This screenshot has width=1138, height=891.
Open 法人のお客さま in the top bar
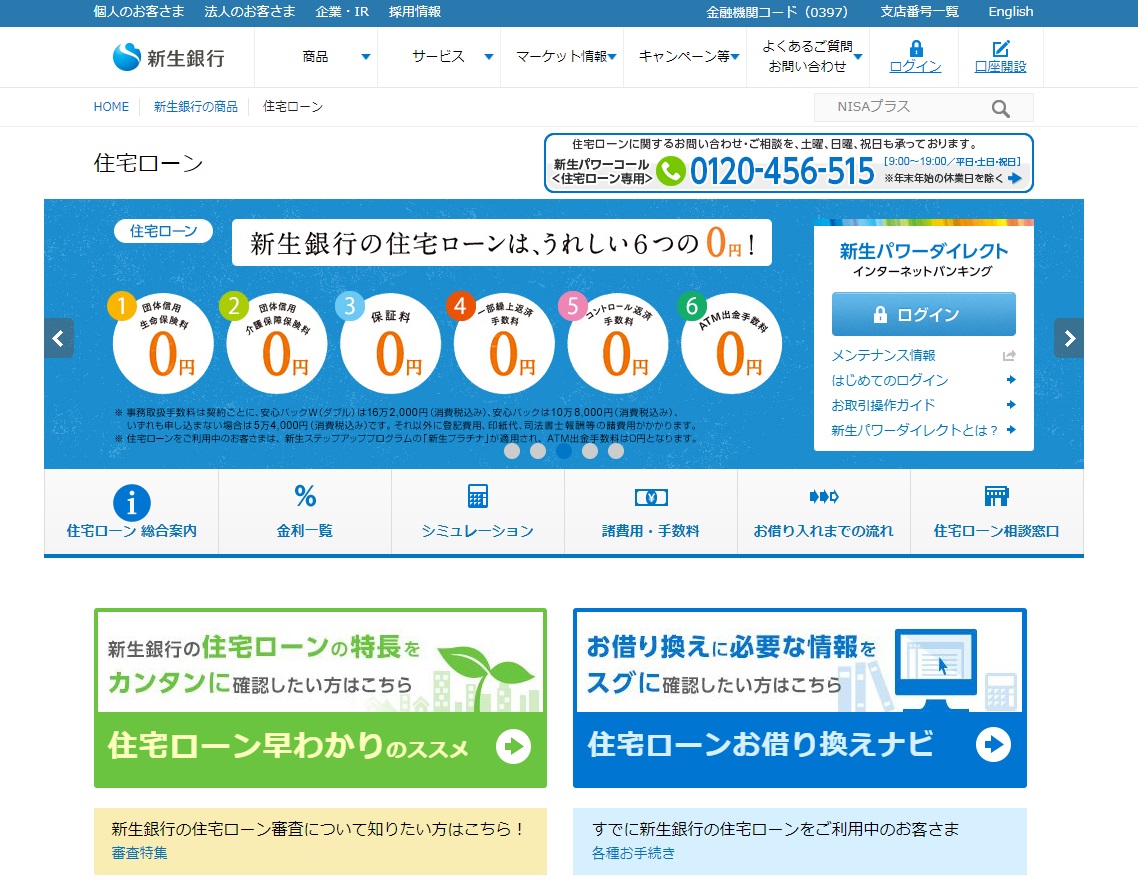click(250, 12)
